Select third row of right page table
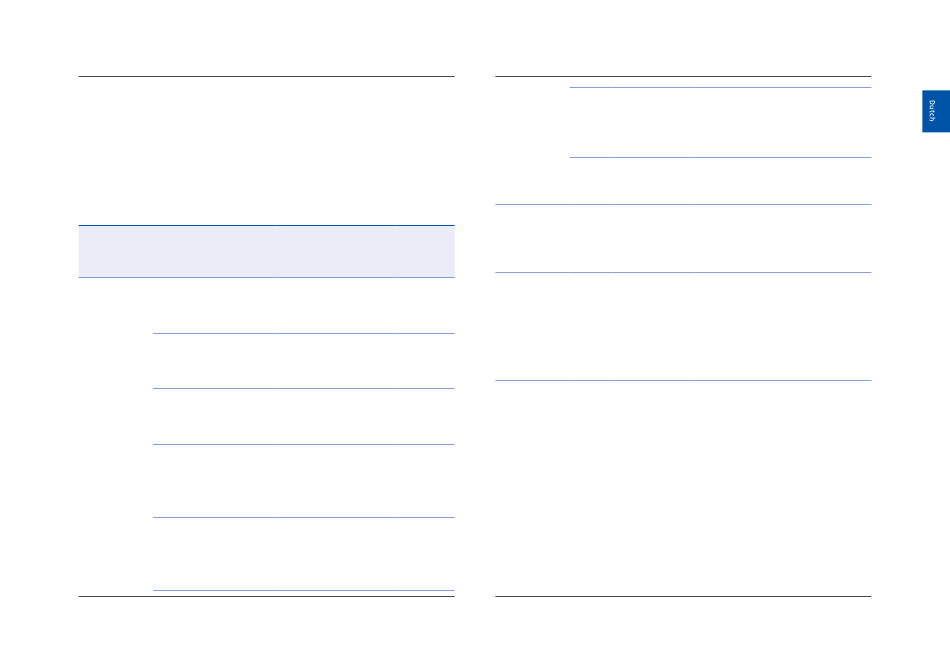 point(683,238)
